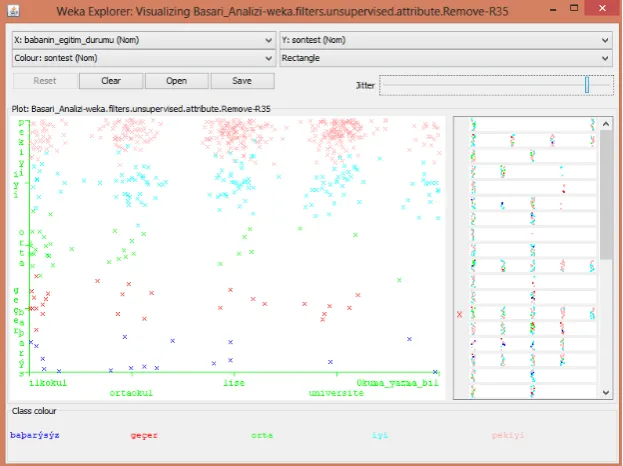Open the X axis babanin_egitim_durumu dropdown
623x466 pixels.
pyautogui.click(x=144, y=40)
